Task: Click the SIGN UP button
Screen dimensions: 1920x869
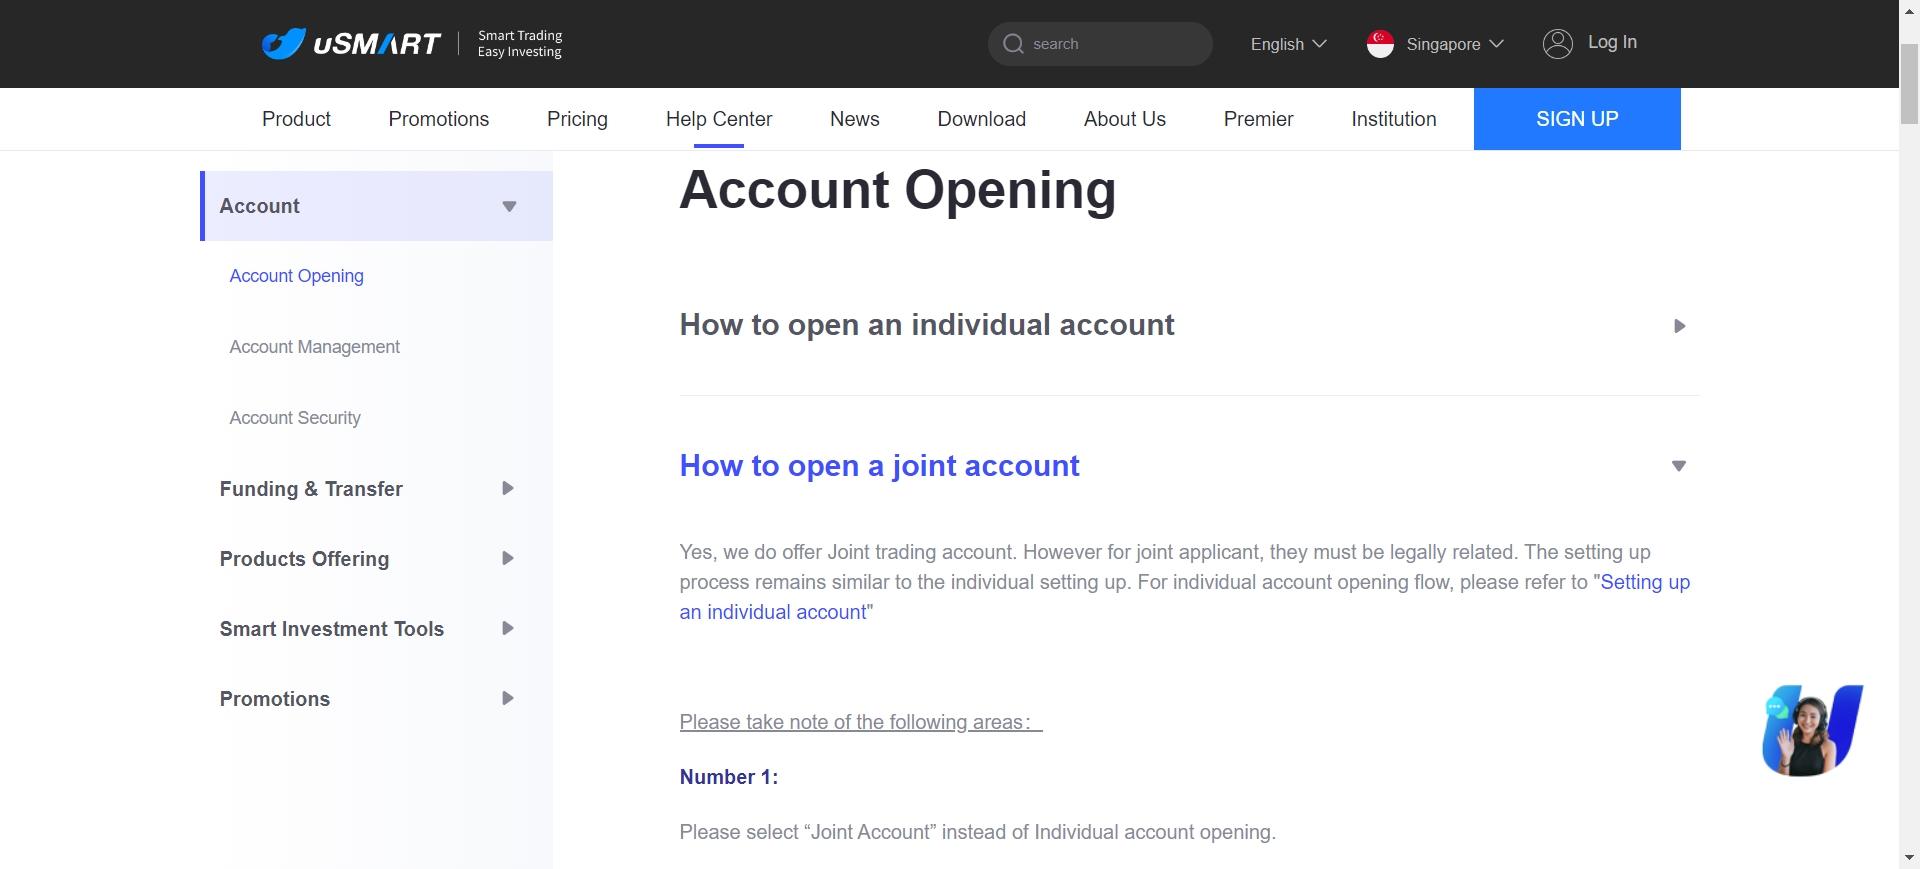Action: click(x=1577, y=119)
